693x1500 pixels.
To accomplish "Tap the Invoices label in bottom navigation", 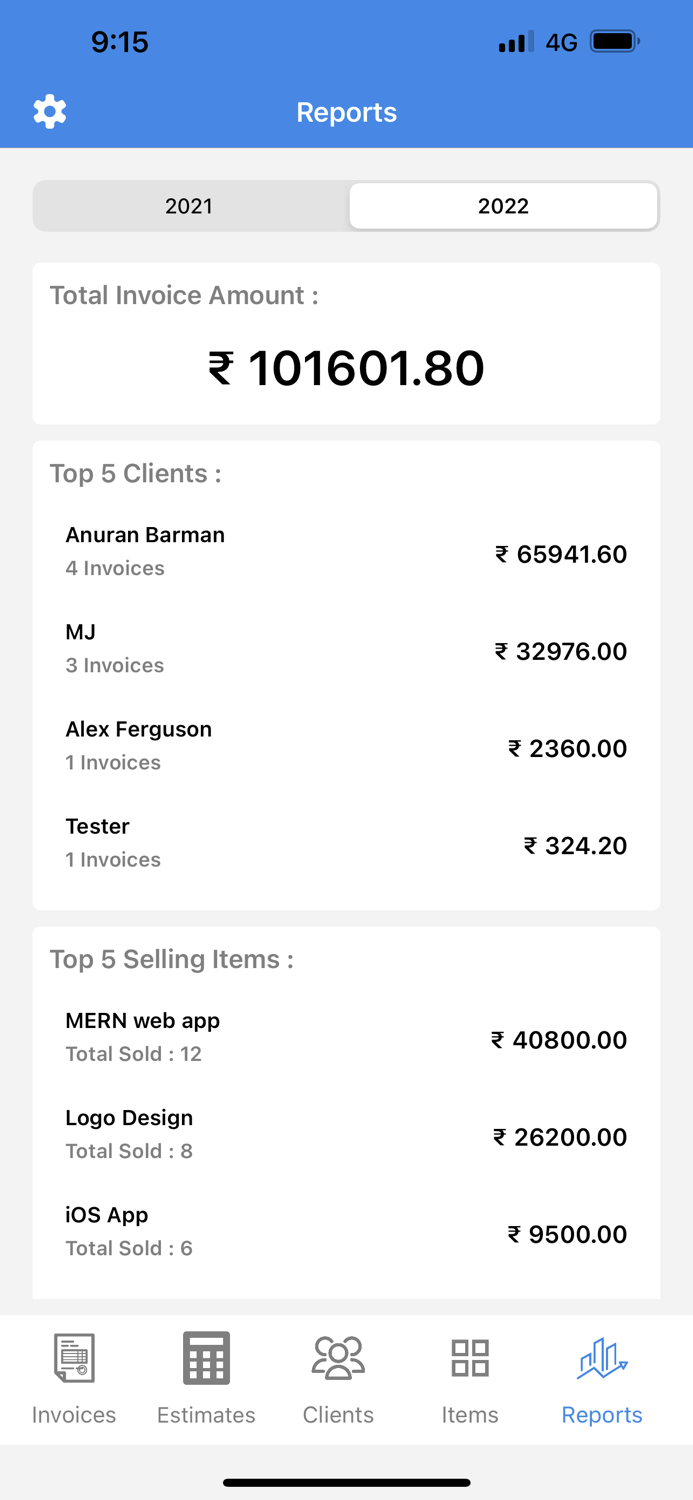I will (x=73, y=1415).
